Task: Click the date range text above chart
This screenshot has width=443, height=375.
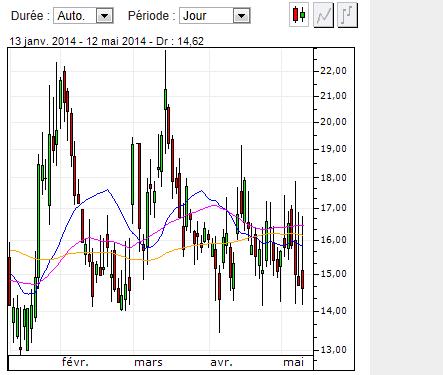Action: click(107, 41)
